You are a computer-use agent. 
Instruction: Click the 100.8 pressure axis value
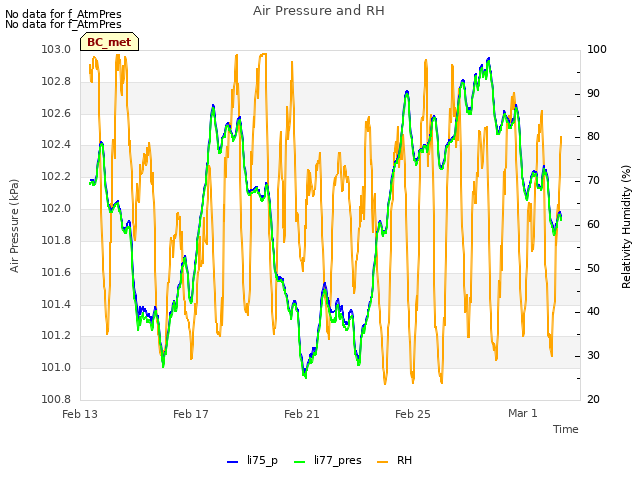56,399
